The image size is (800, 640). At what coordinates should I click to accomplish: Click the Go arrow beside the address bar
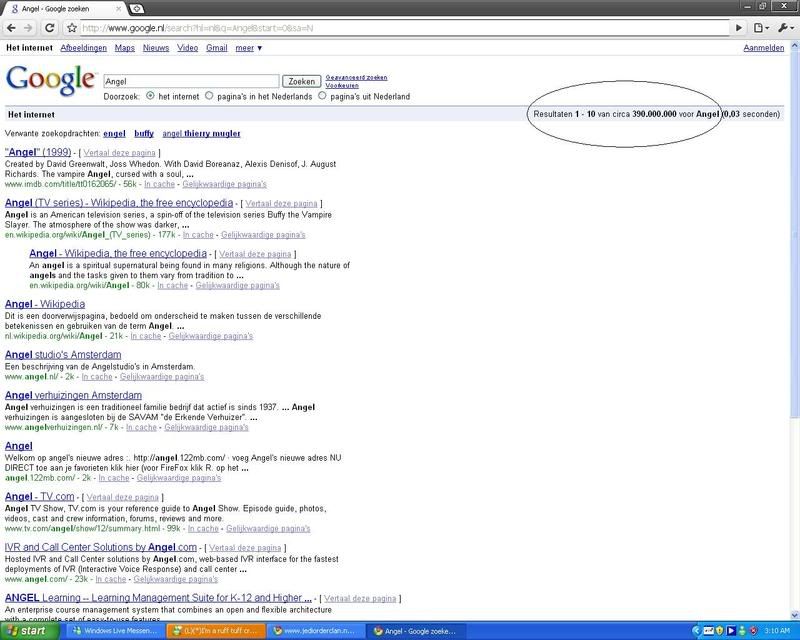tap(739, 28)
